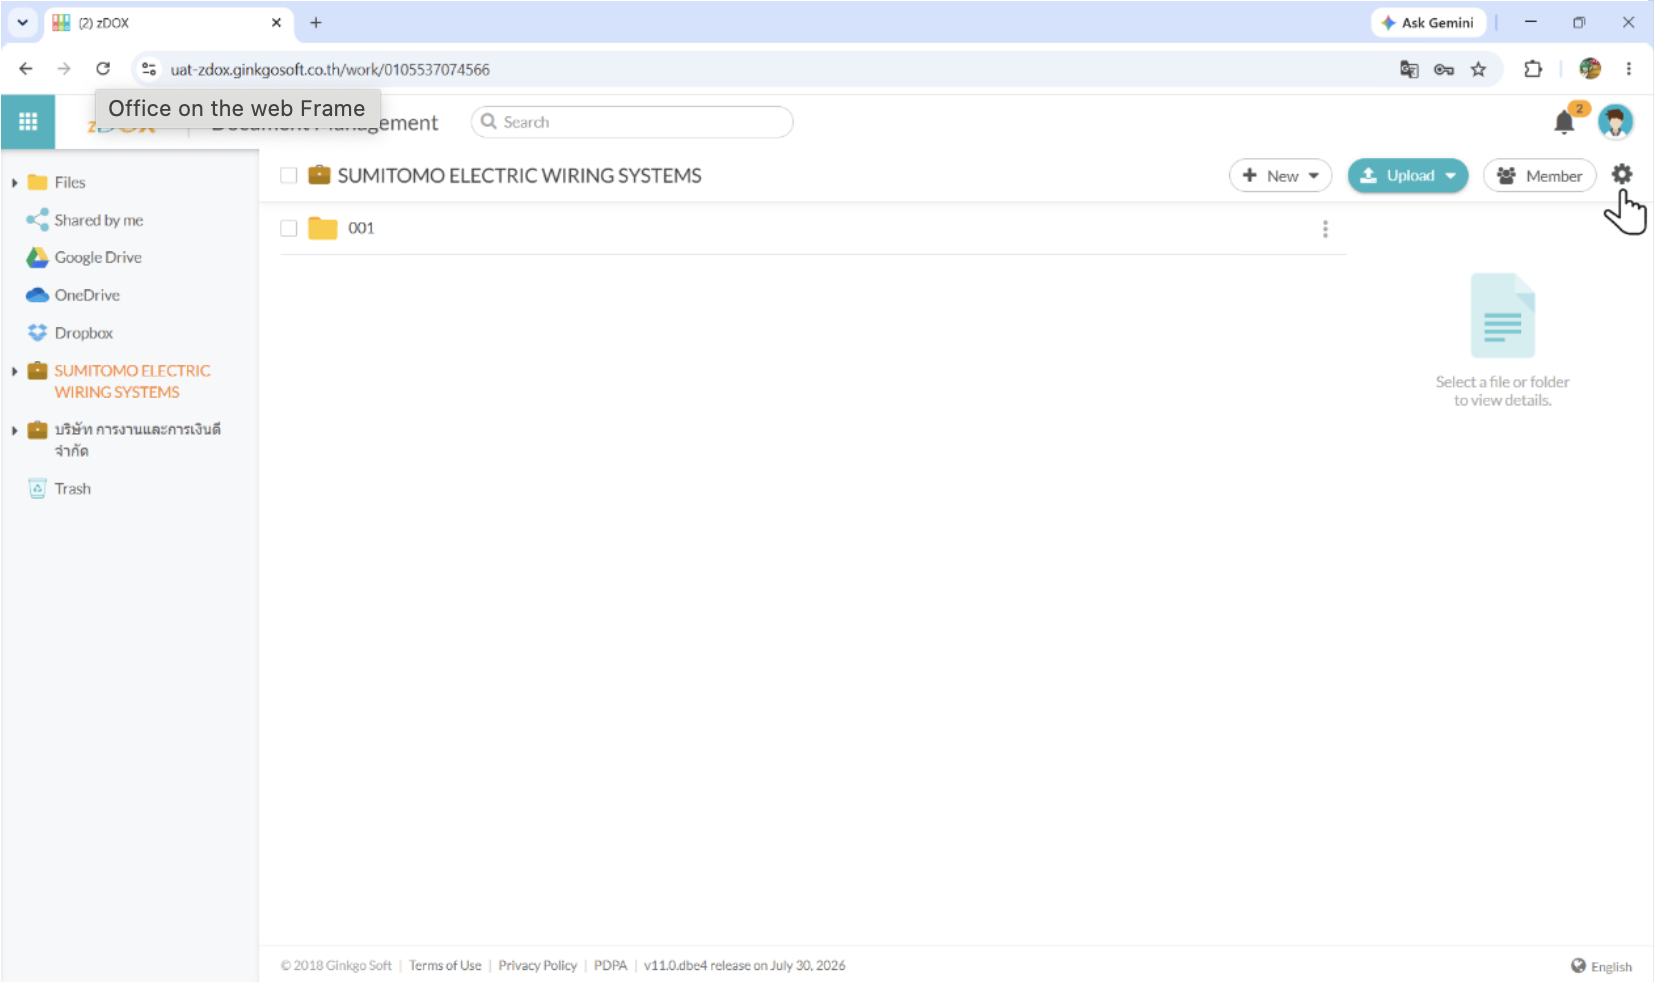Open Files in the sidebar
This screenshot has height=982, width=1656.
70,182
